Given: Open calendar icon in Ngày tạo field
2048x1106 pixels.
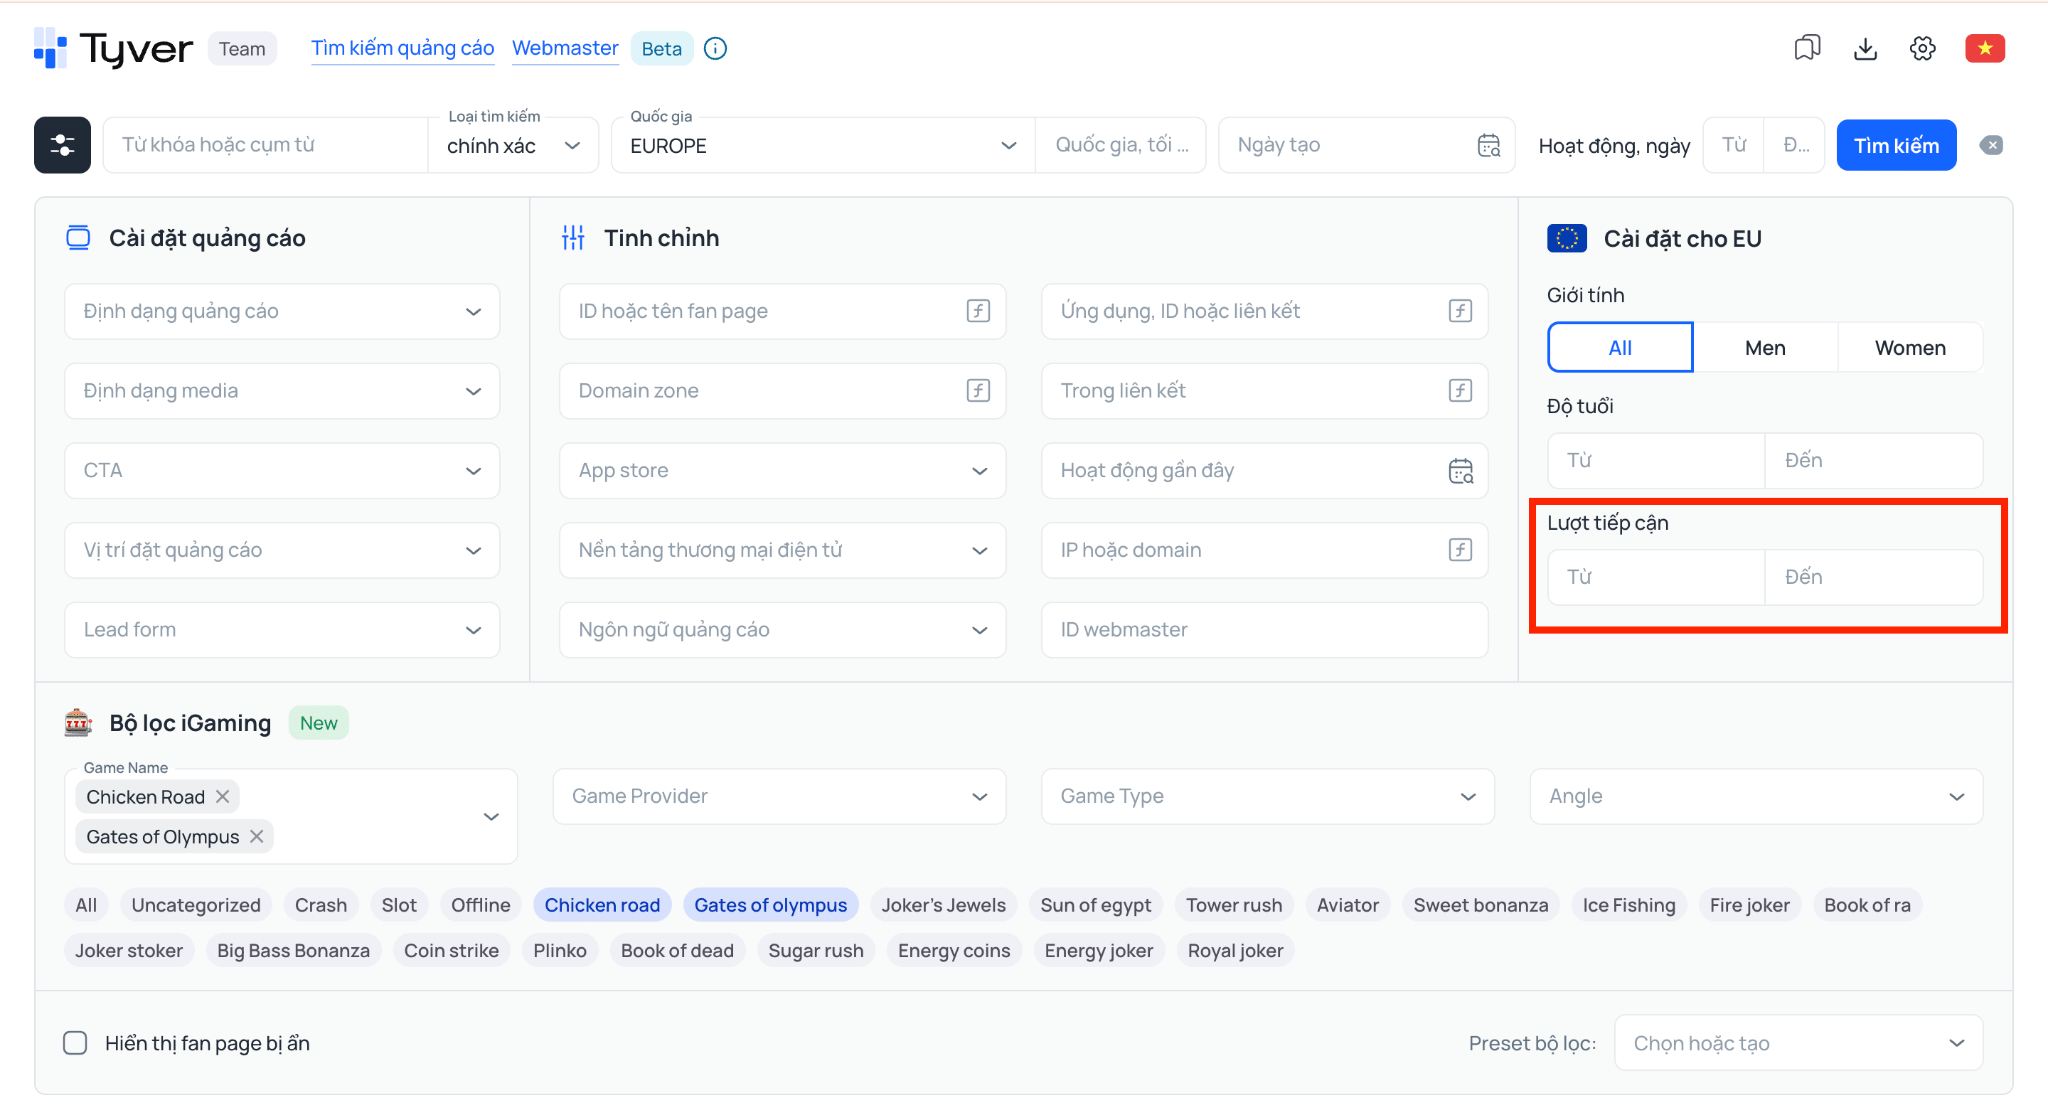Looking at the screenshot, I should click(x=1489, y=145).
